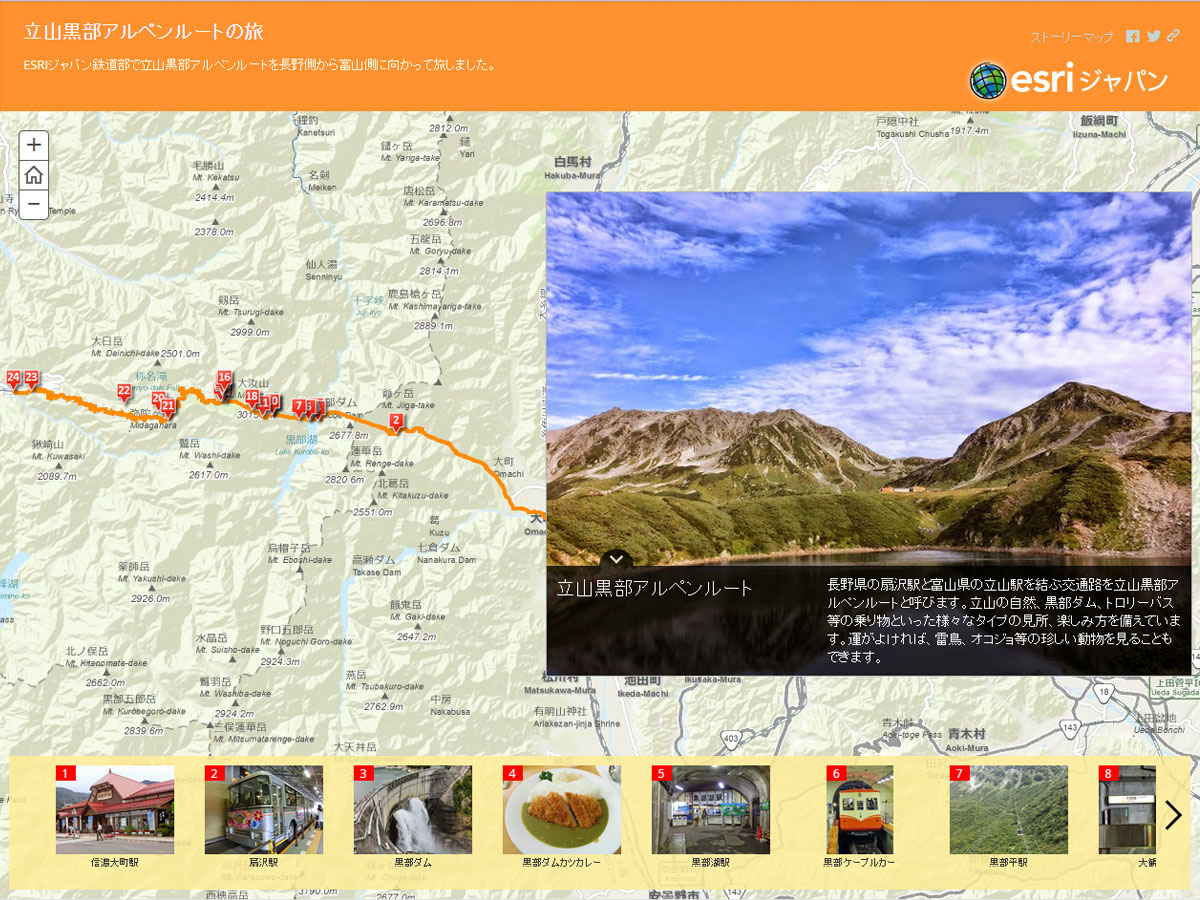
Task: Select thumbnail 7 黒部平駅
Action: [1009, 810]
